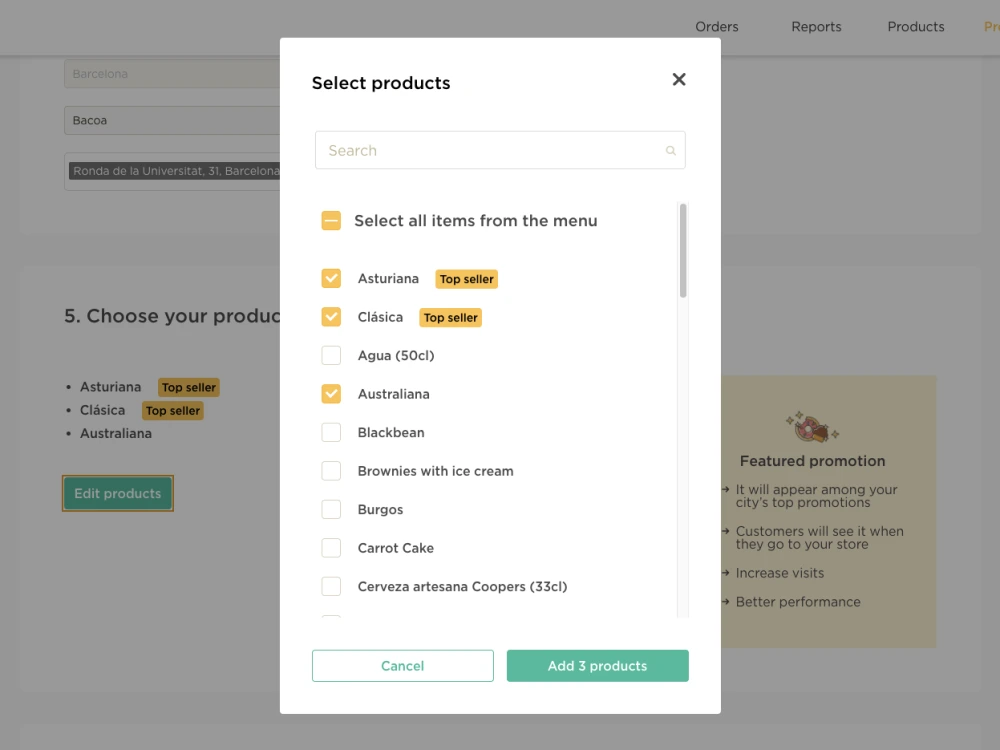This screenshot has height=750, width=1000.
Task: Open the Products tab
Action: click(916, 27)
